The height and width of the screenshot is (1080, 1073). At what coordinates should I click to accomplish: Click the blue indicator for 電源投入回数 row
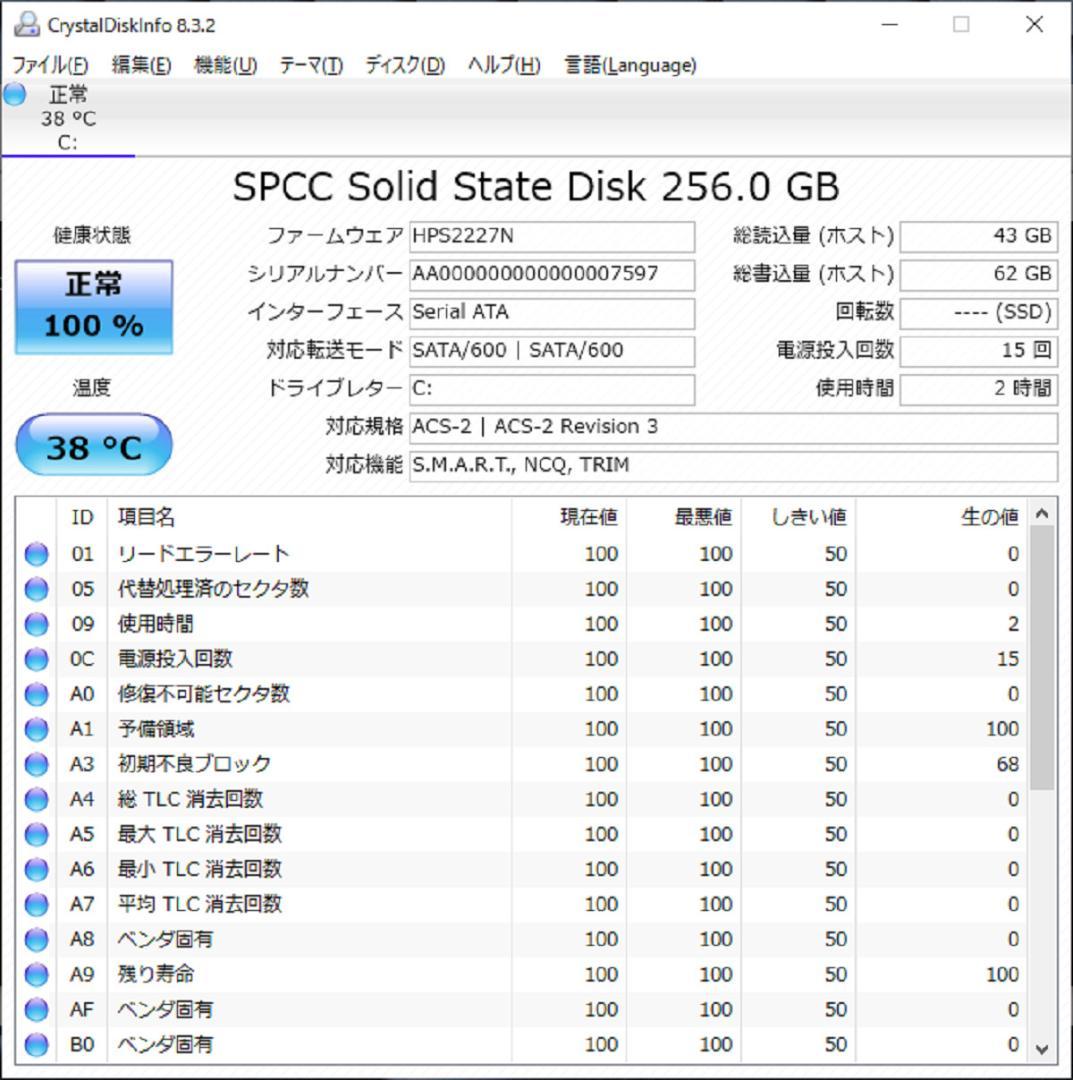point(35,659)
